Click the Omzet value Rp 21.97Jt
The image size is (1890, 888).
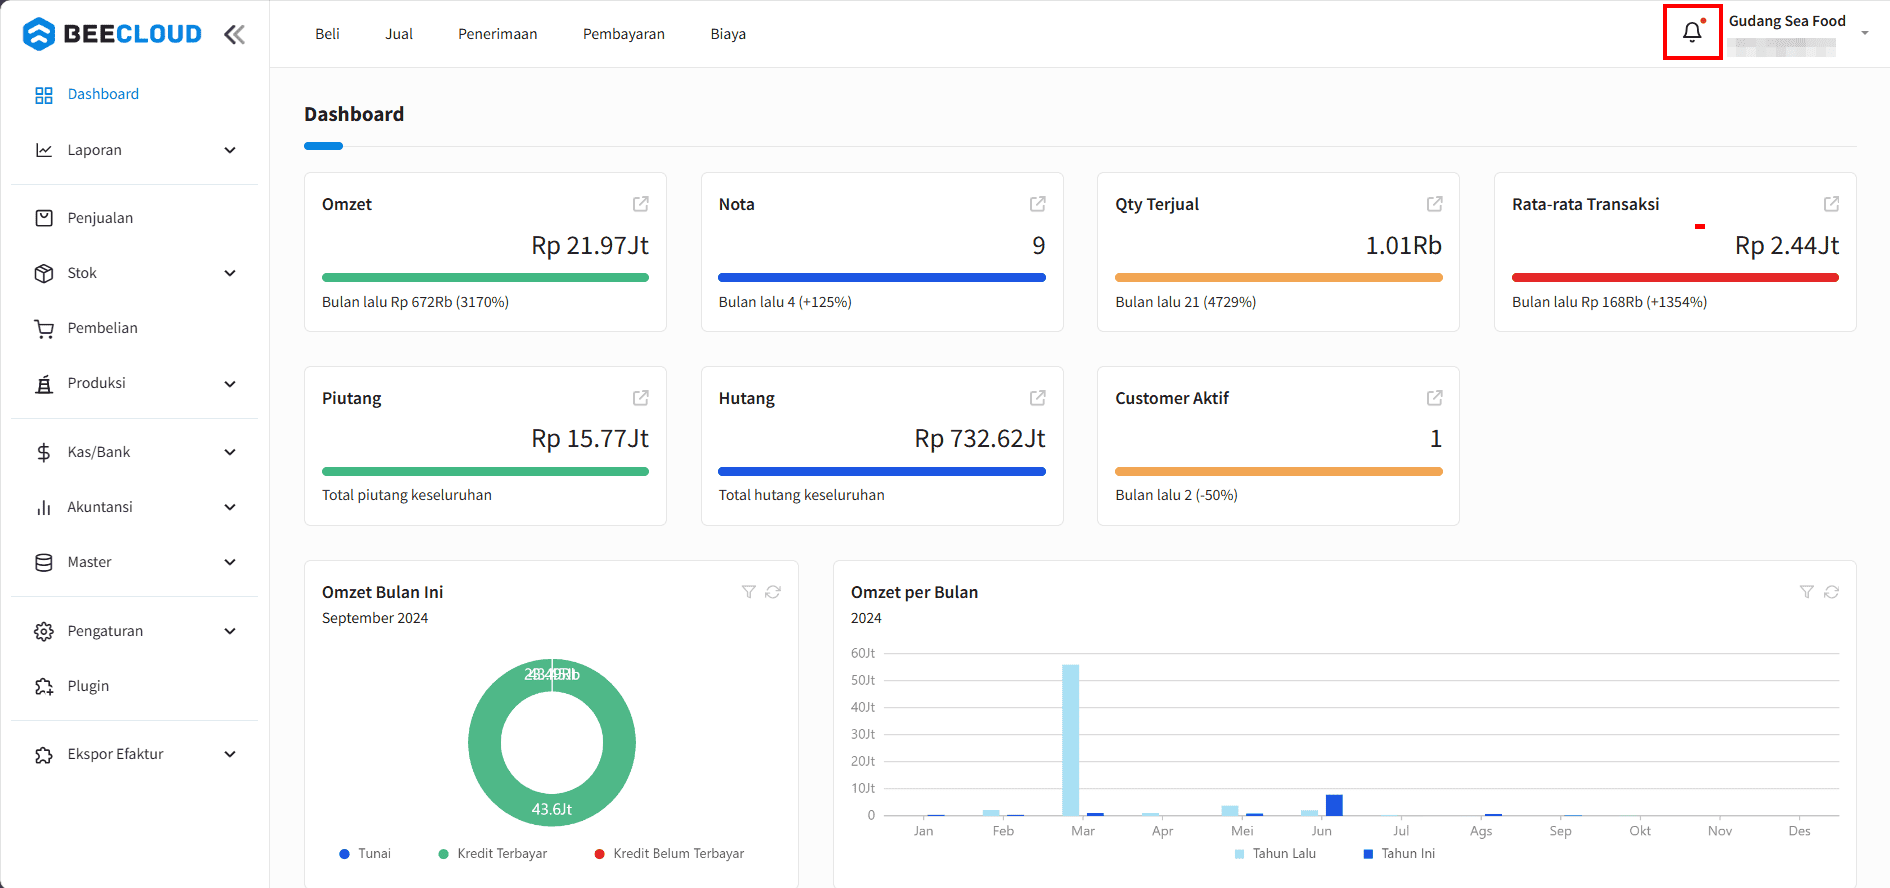(x=590, y=245)
